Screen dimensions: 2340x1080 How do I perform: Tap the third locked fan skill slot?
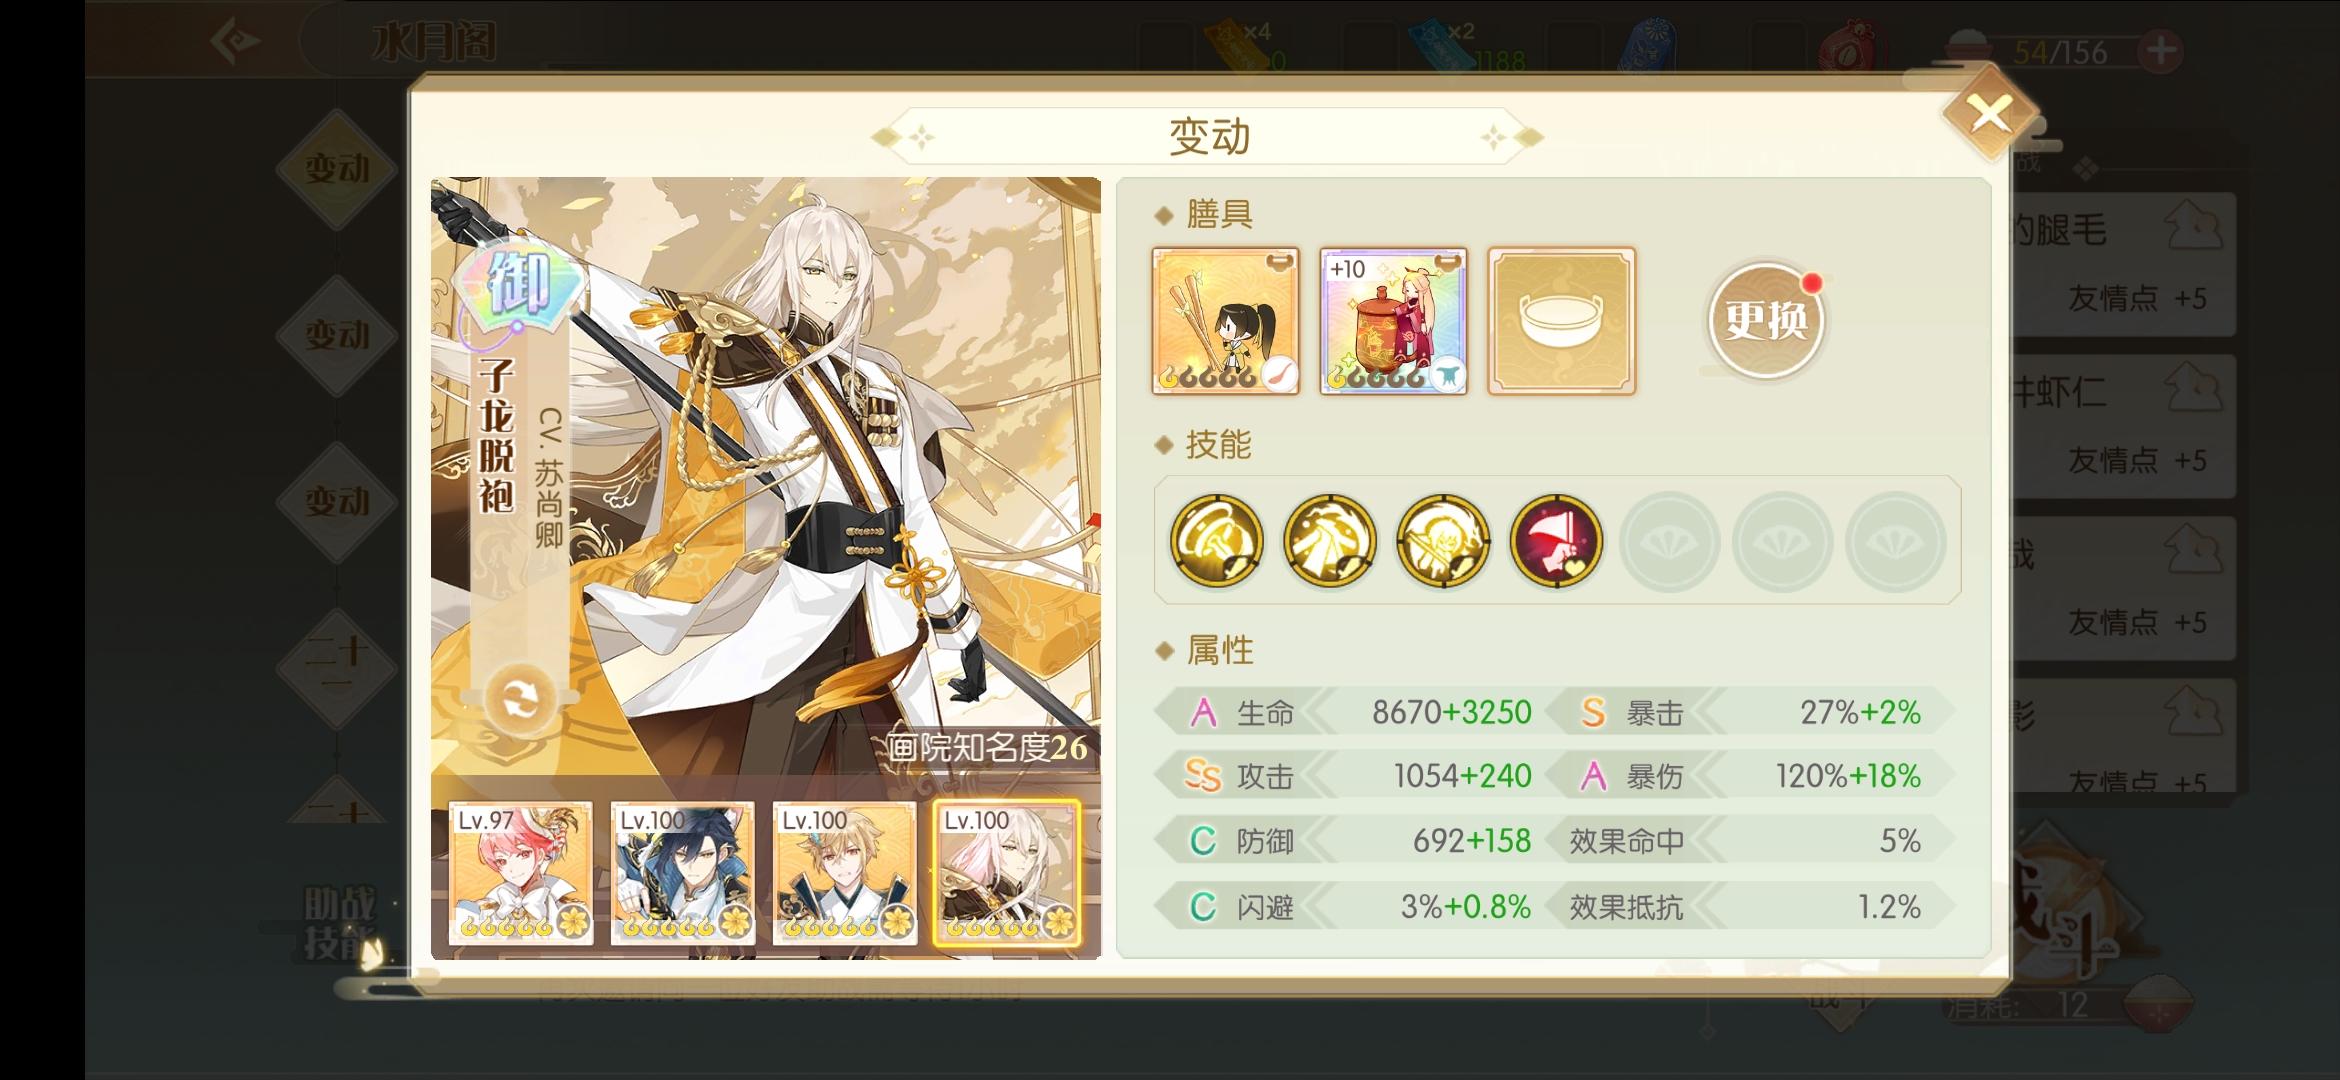(1895, 542)
